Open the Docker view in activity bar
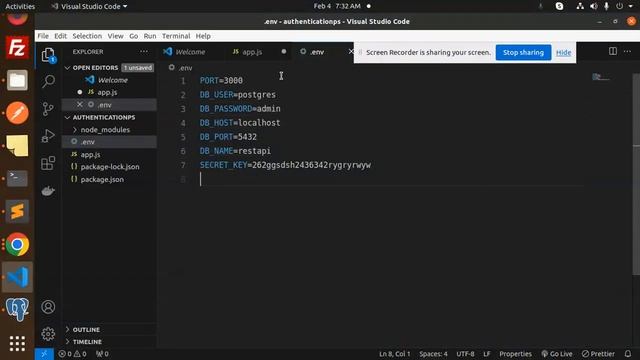 pyautogui.click(x=48, y=191)
